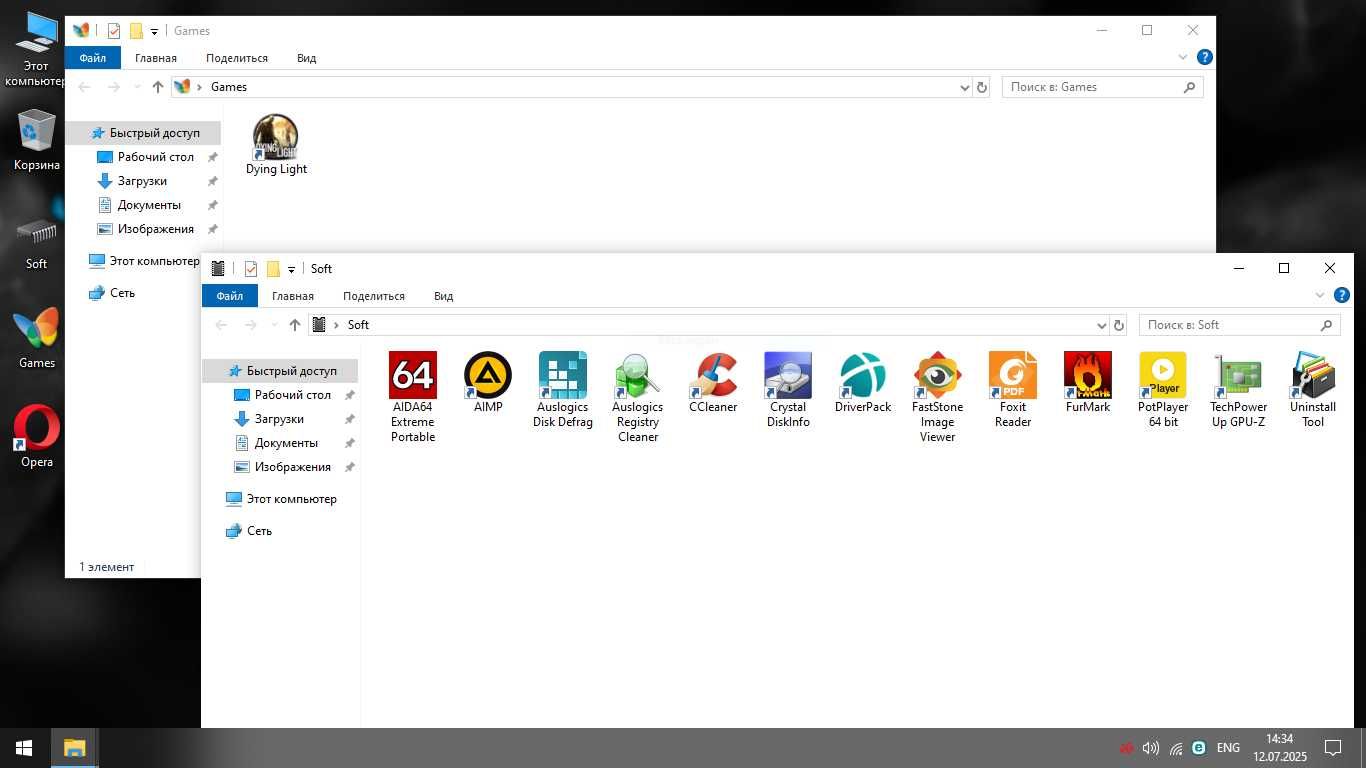Select the Foxit Reader shortcut
1366x768 pixels.
pyautogui.click(x=1013, y=390)
